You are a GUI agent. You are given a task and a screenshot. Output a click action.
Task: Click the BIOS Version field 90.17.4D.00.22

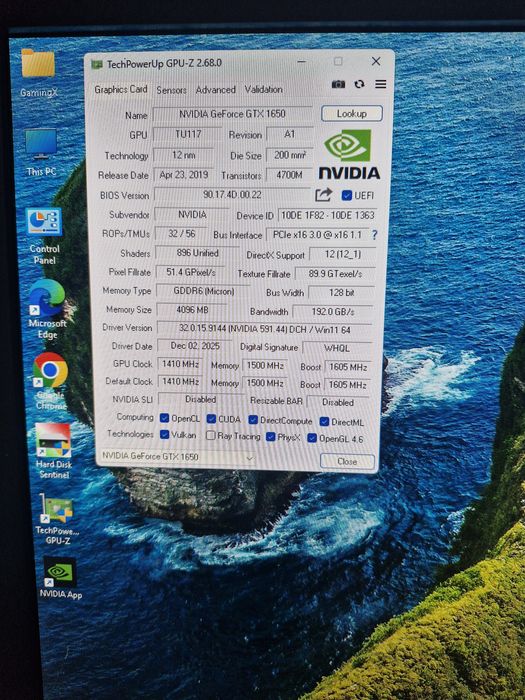click(232, 195)
